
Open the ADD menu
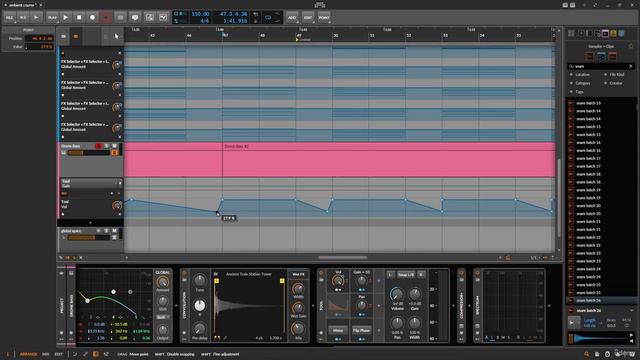(x=292, y=18)
